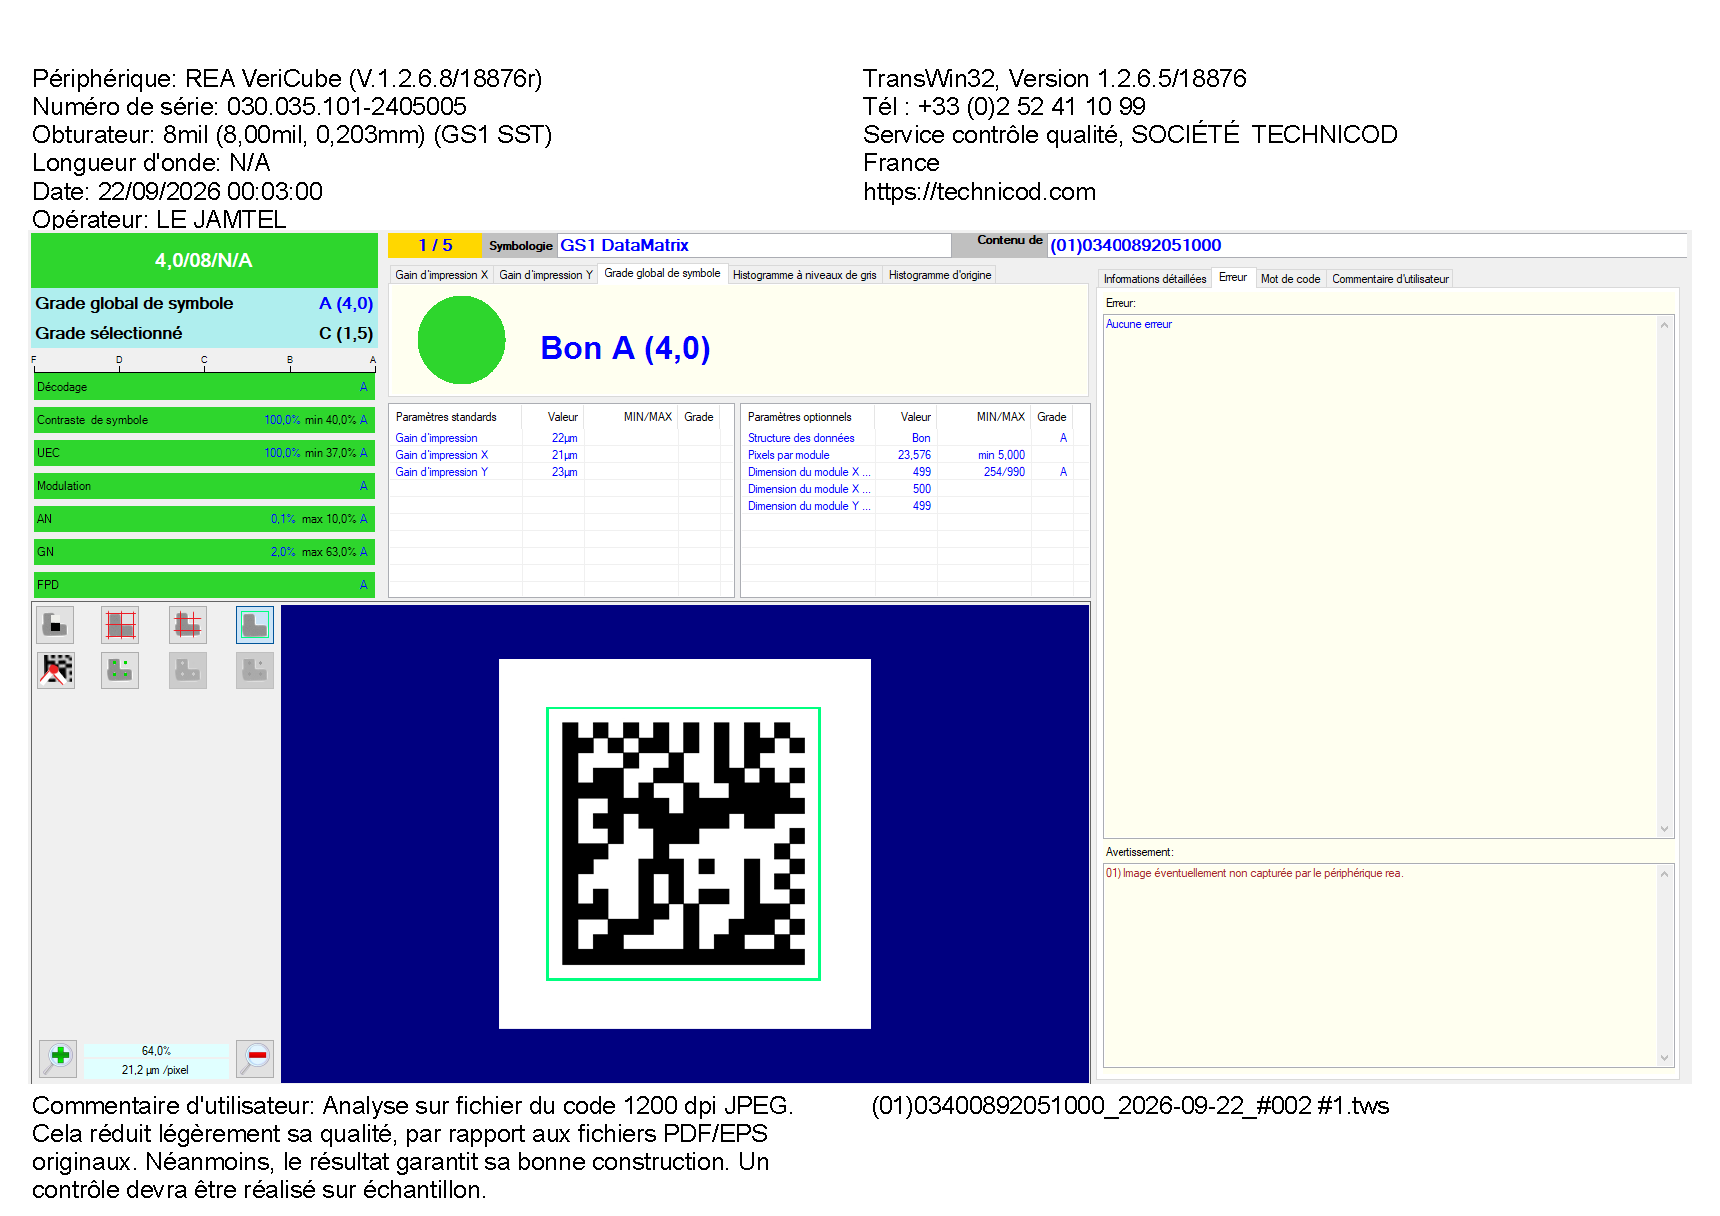Toggle the red crosshair grid overlay icon
Image resolution: width=1720 pixels, height=1216 pixels.
point(188,625)
